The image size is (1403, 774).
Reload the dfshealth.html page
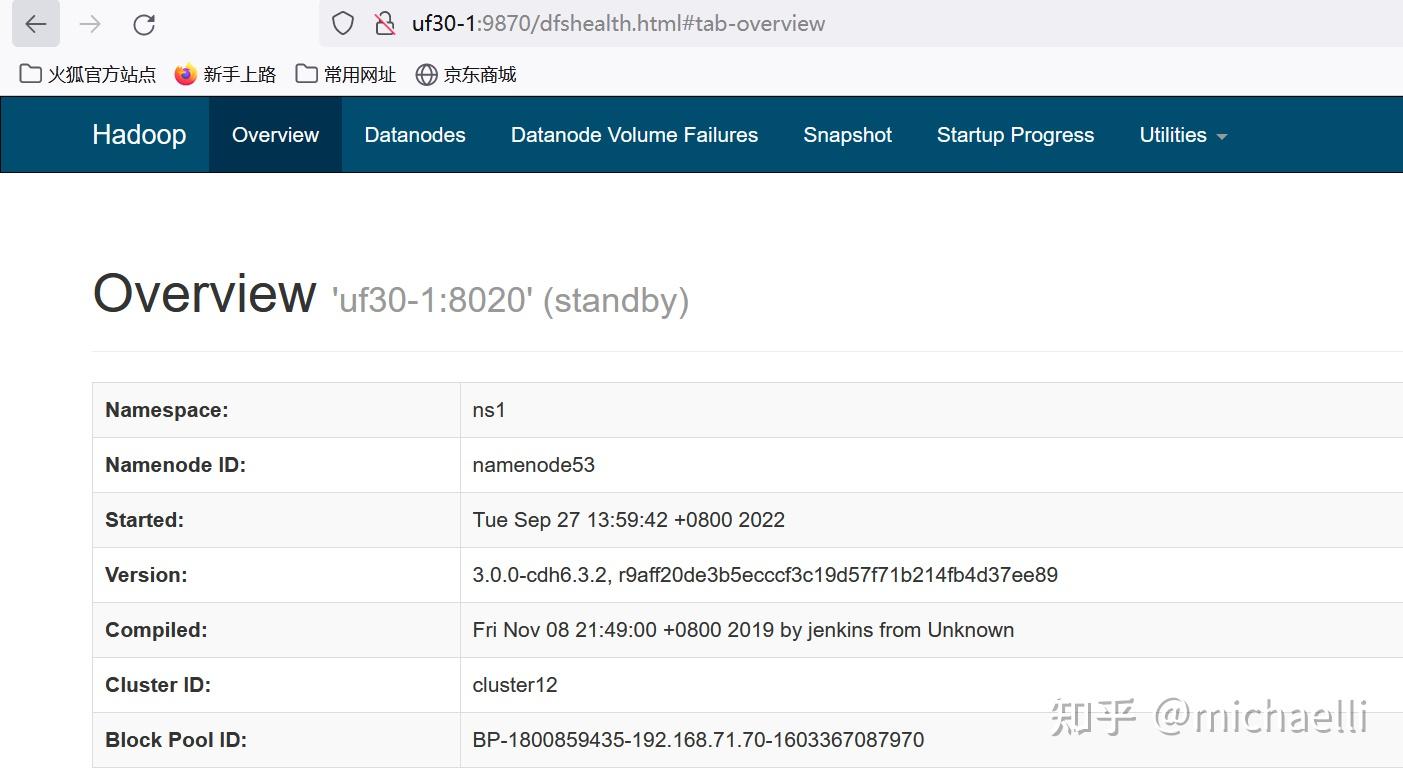coord(143,23)
